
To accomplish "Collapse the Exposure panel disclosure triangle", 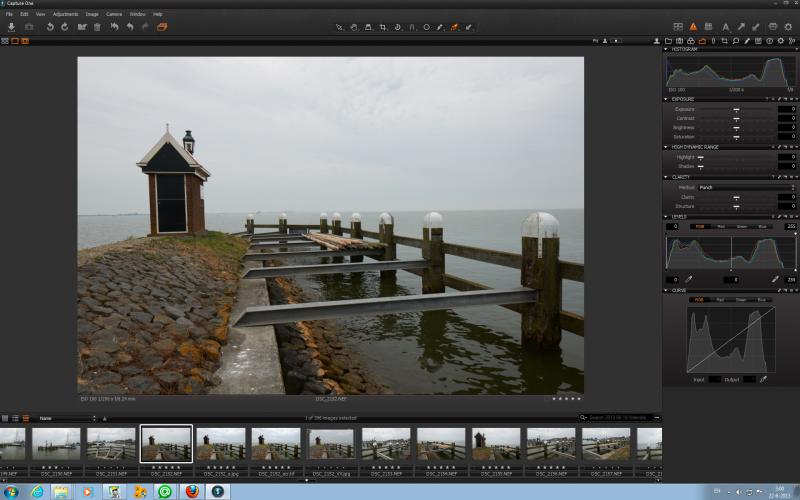I will pyautogui.click(x=666, y=99).
